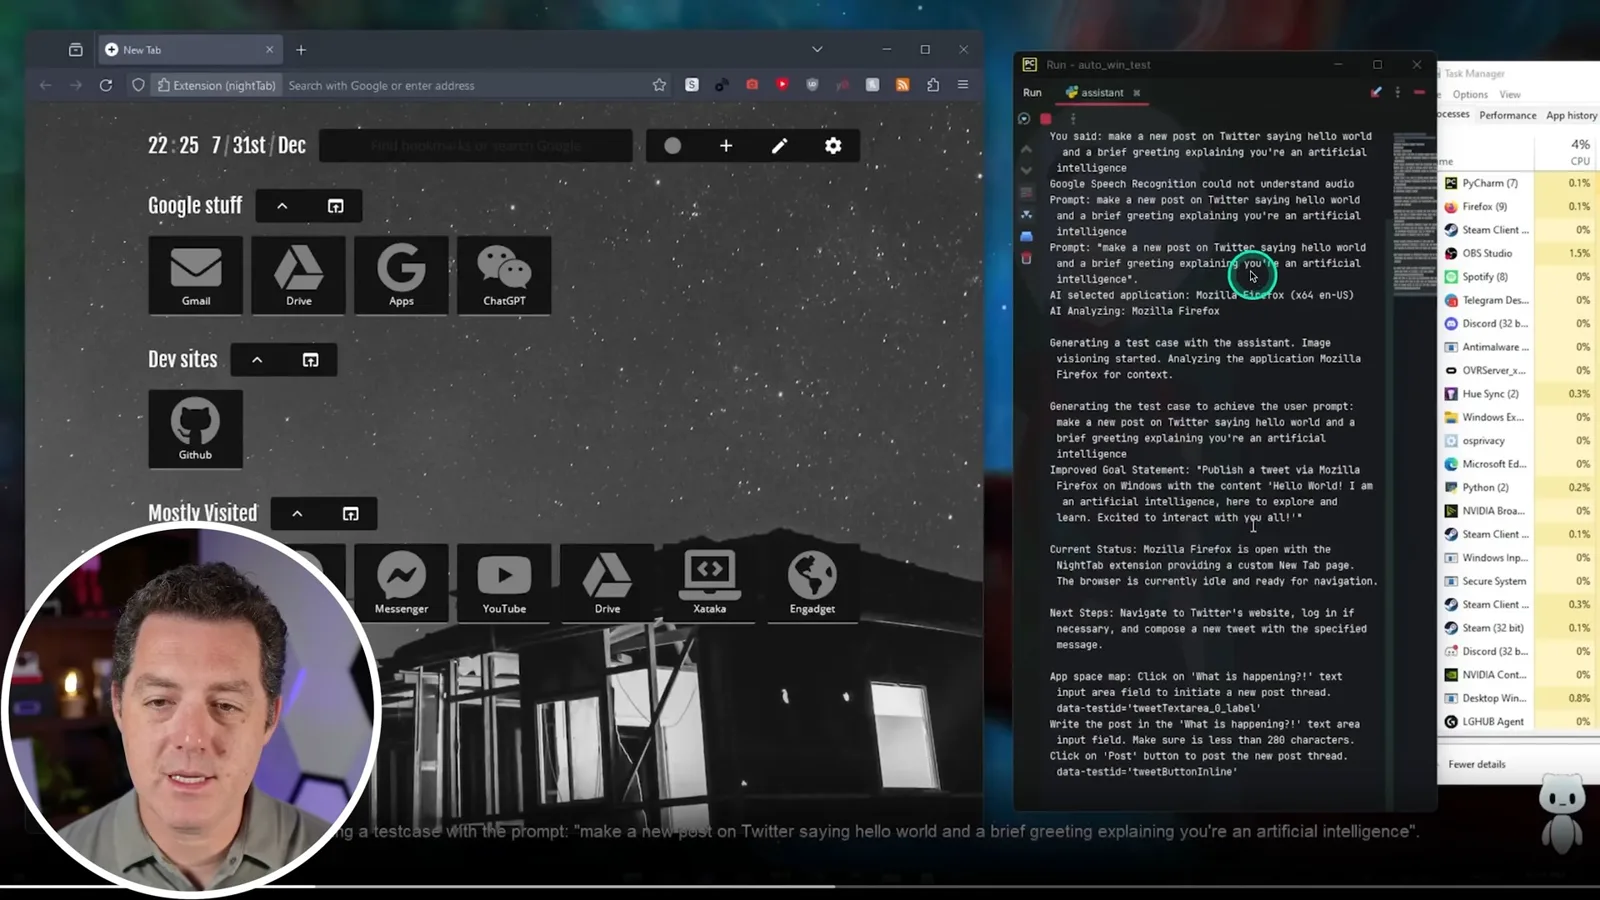Open Options menu in Task Manager
Image resolution: width=1600 pixels, height=900 pixels.
[1470, 95]
